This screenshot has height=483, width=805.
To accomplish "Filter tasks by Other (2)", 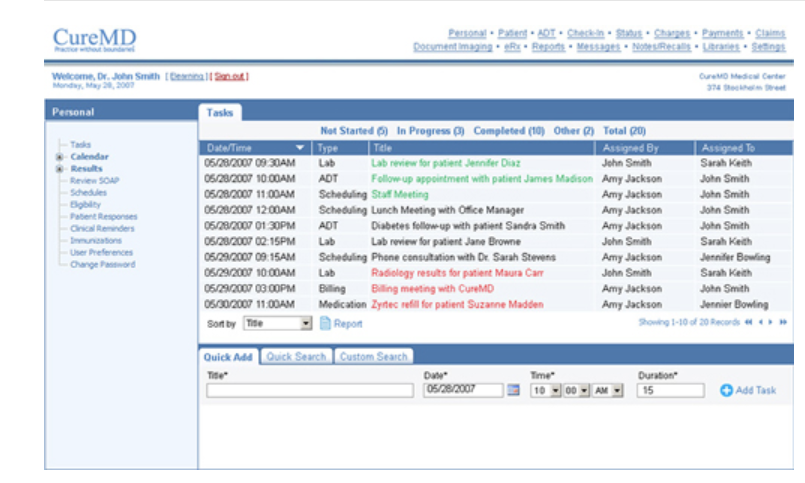I will [x=573, y=131].
